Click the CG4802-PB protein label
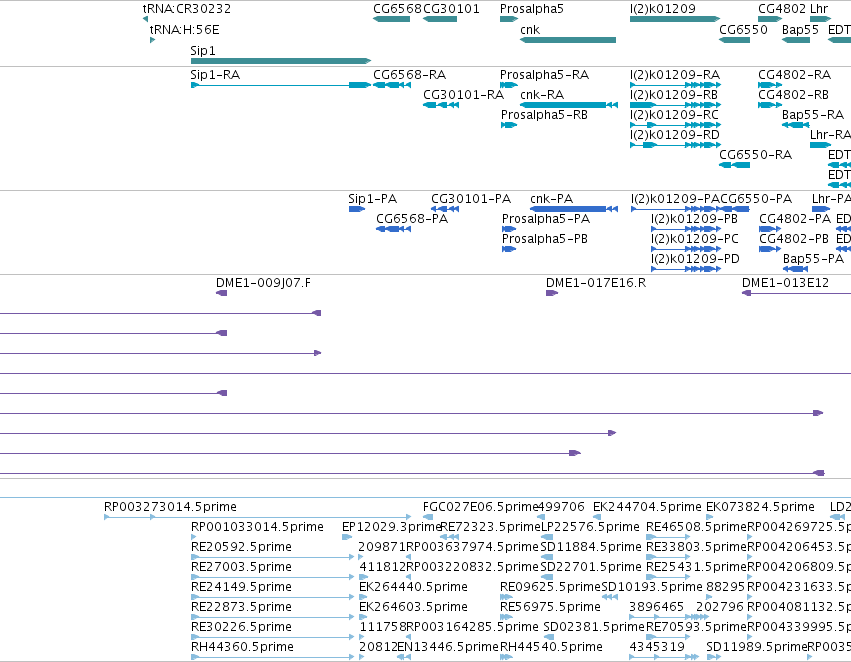The width and height of the screenshot is (851, 662). point(794,239)
